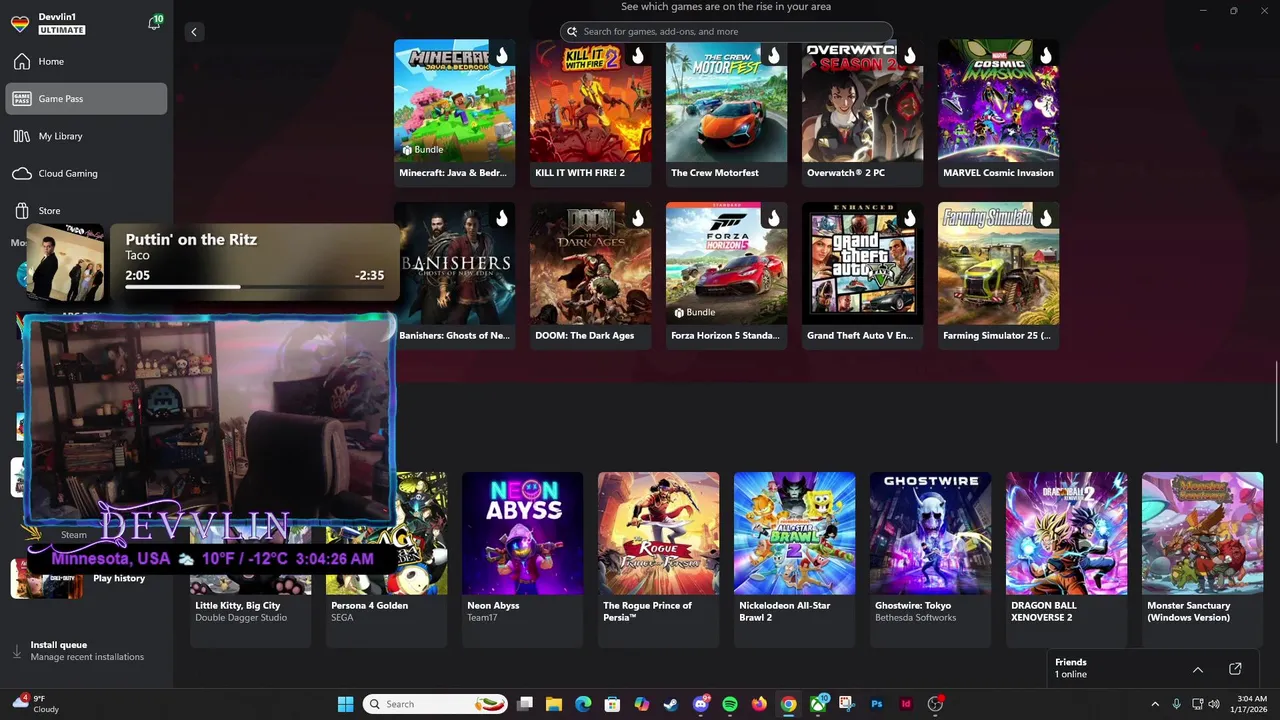Switch to Google Chrome in taskbar

(789, 704)
